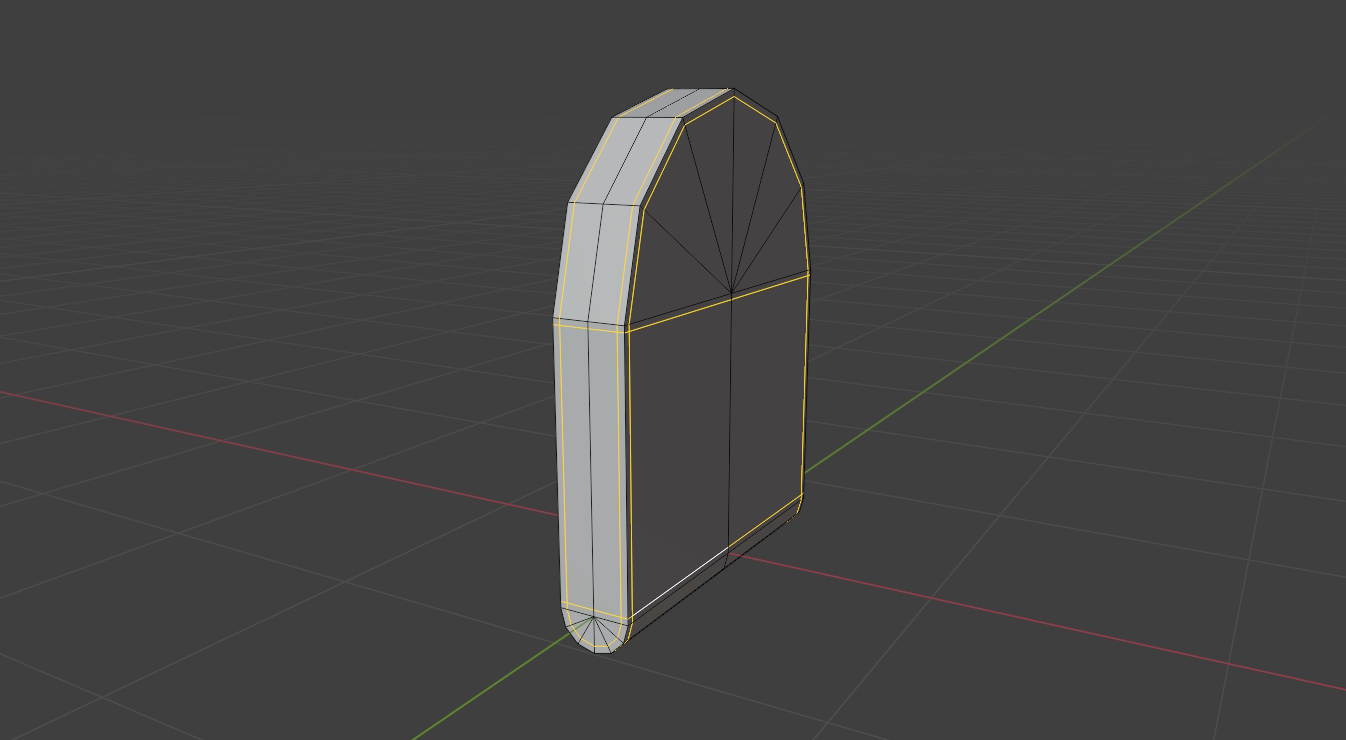Select the center vertex of the arch fan
Screen dimensions: 1346x740
733,293
